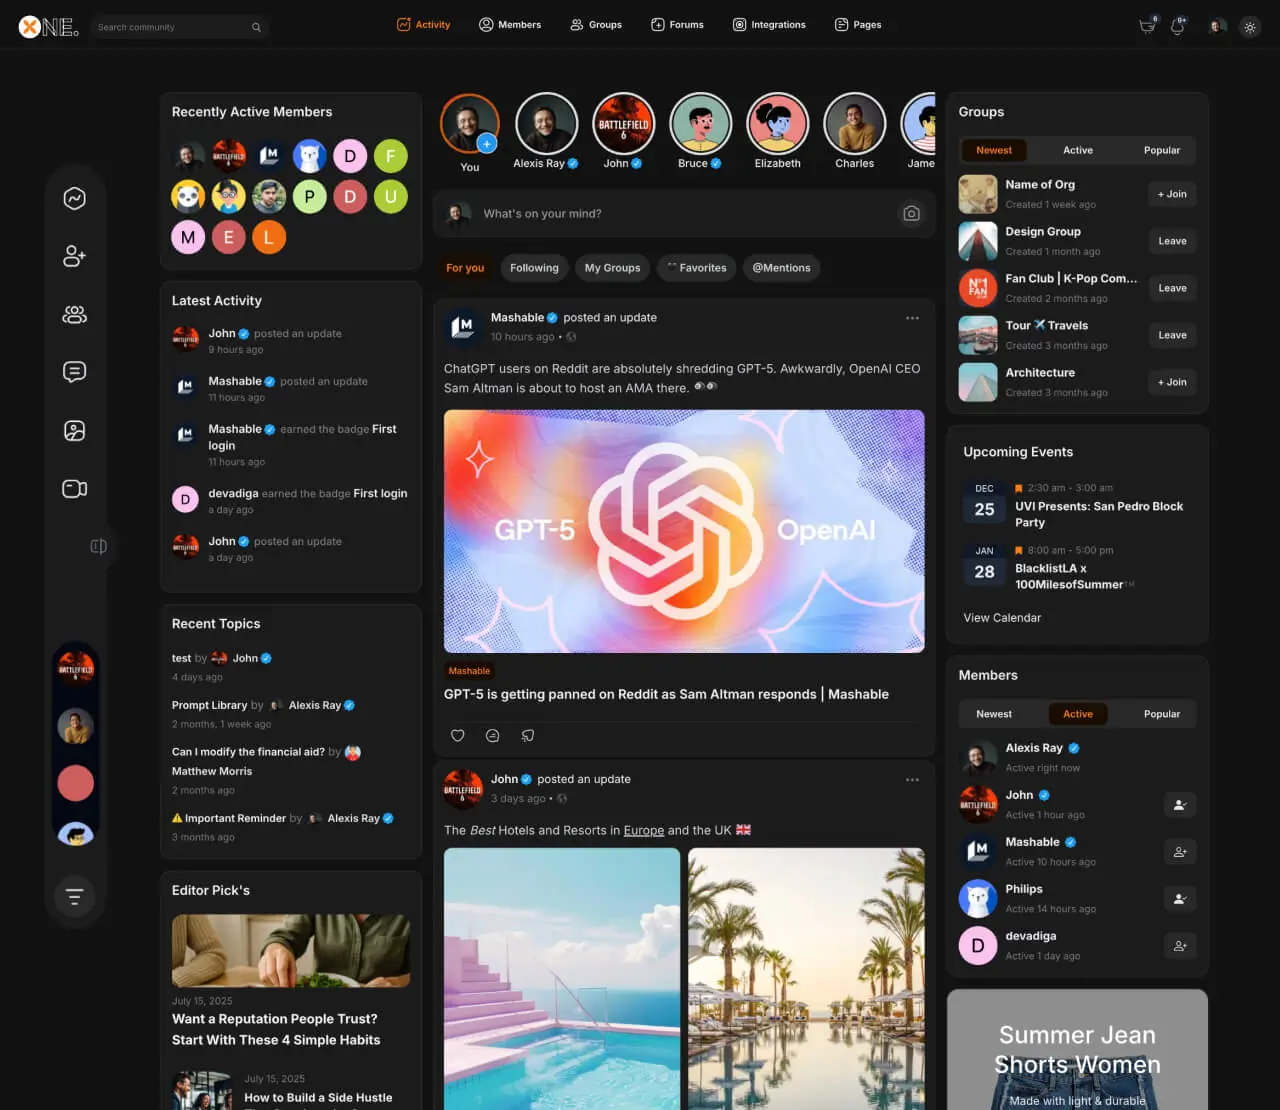Like the Mashable GPT-5 post
This screenshot has width=1280, height=1110.
458,735
